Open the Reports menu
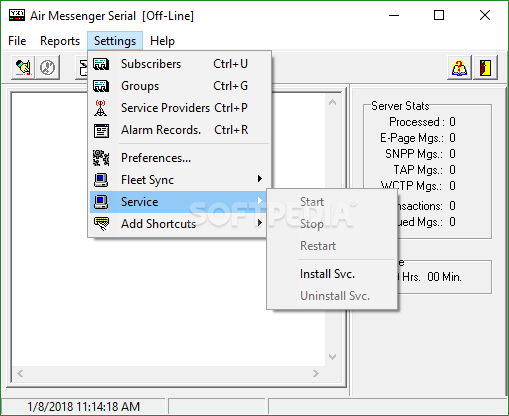 coord(60,41)
